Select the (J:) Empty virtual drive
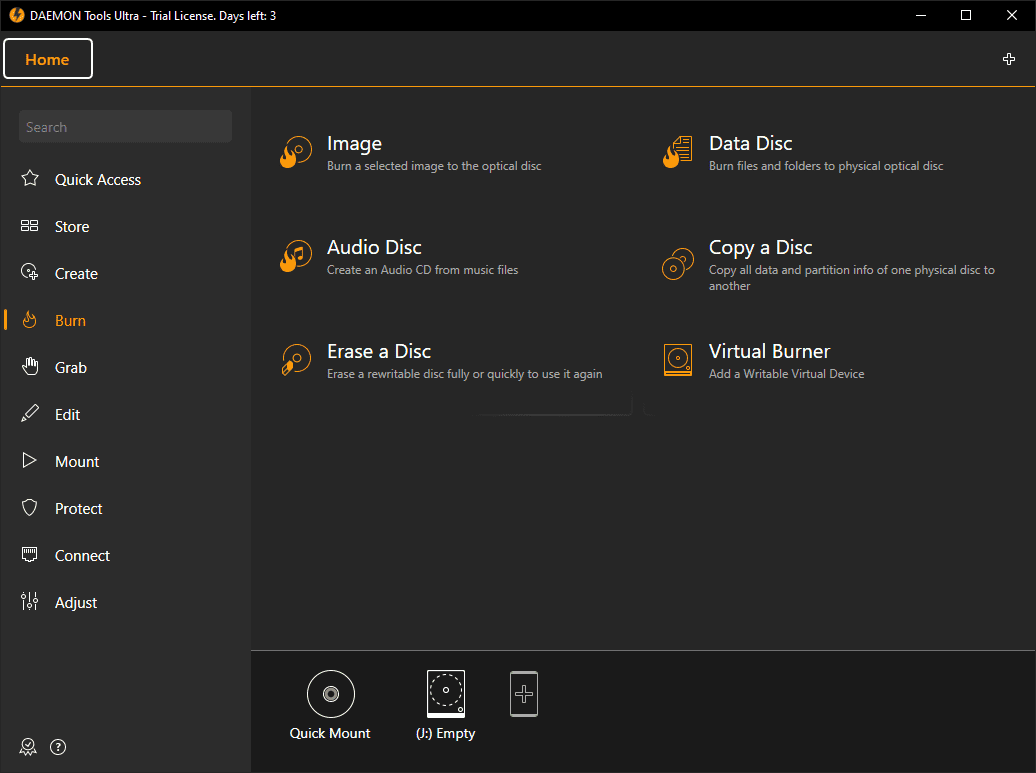This screenshot has height=773, width=1036. coord(446,694)
